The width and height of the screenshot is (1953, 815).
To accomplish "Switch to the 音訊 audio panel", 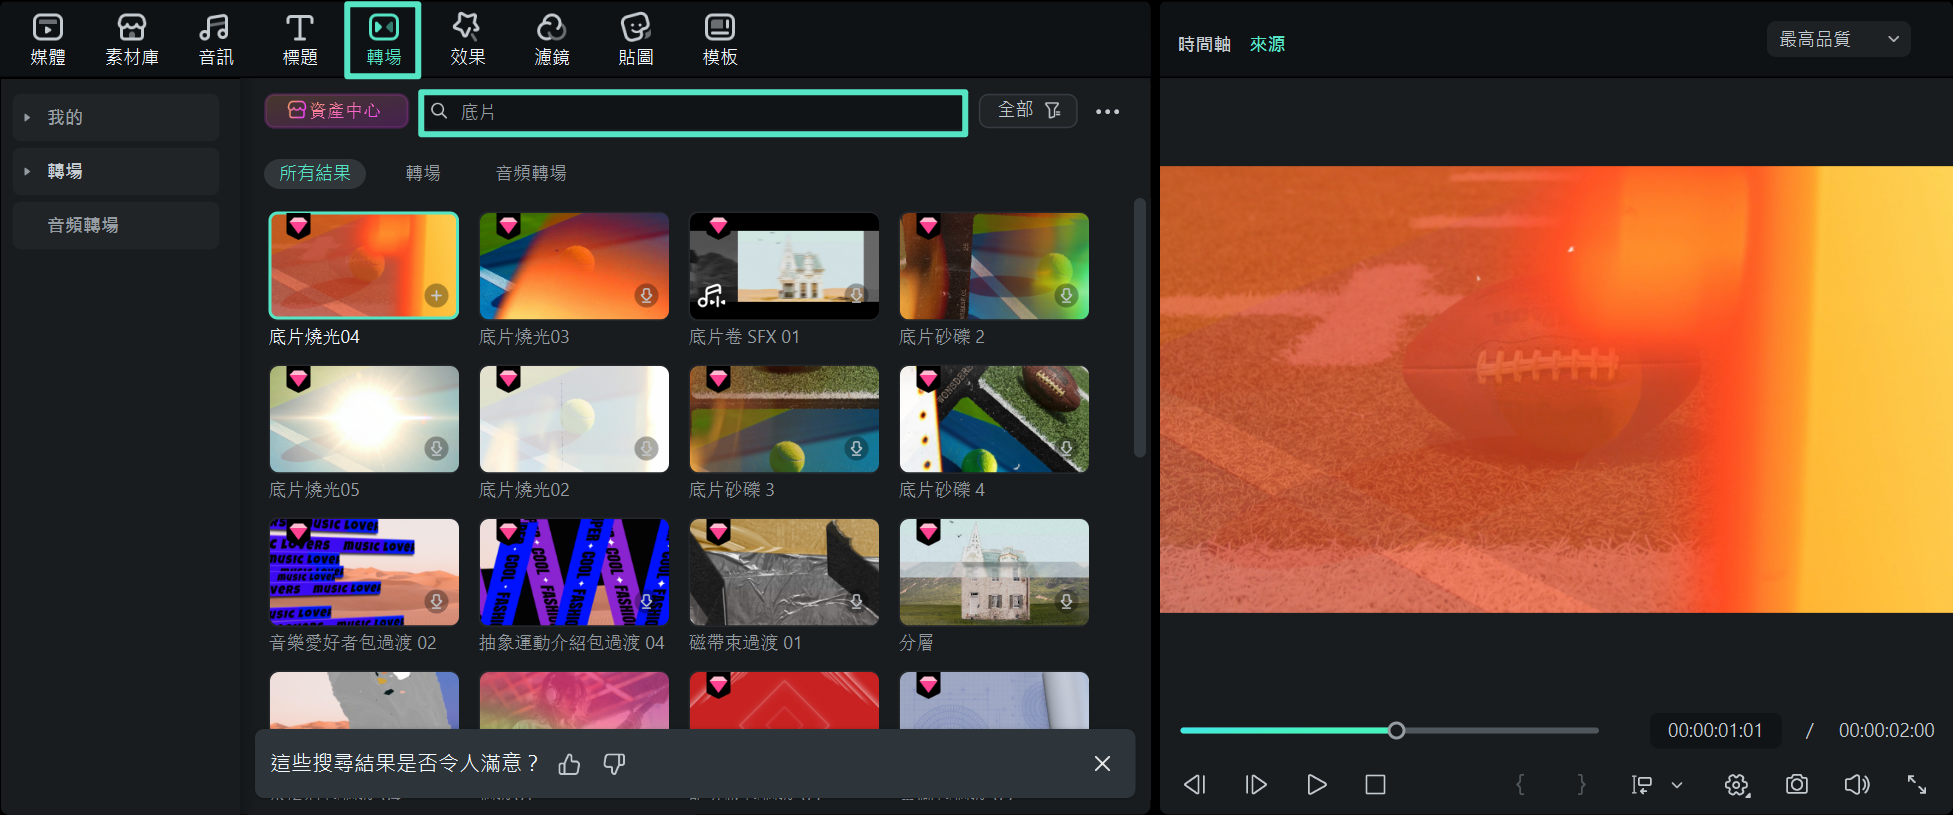I will [x=216, y=40].
